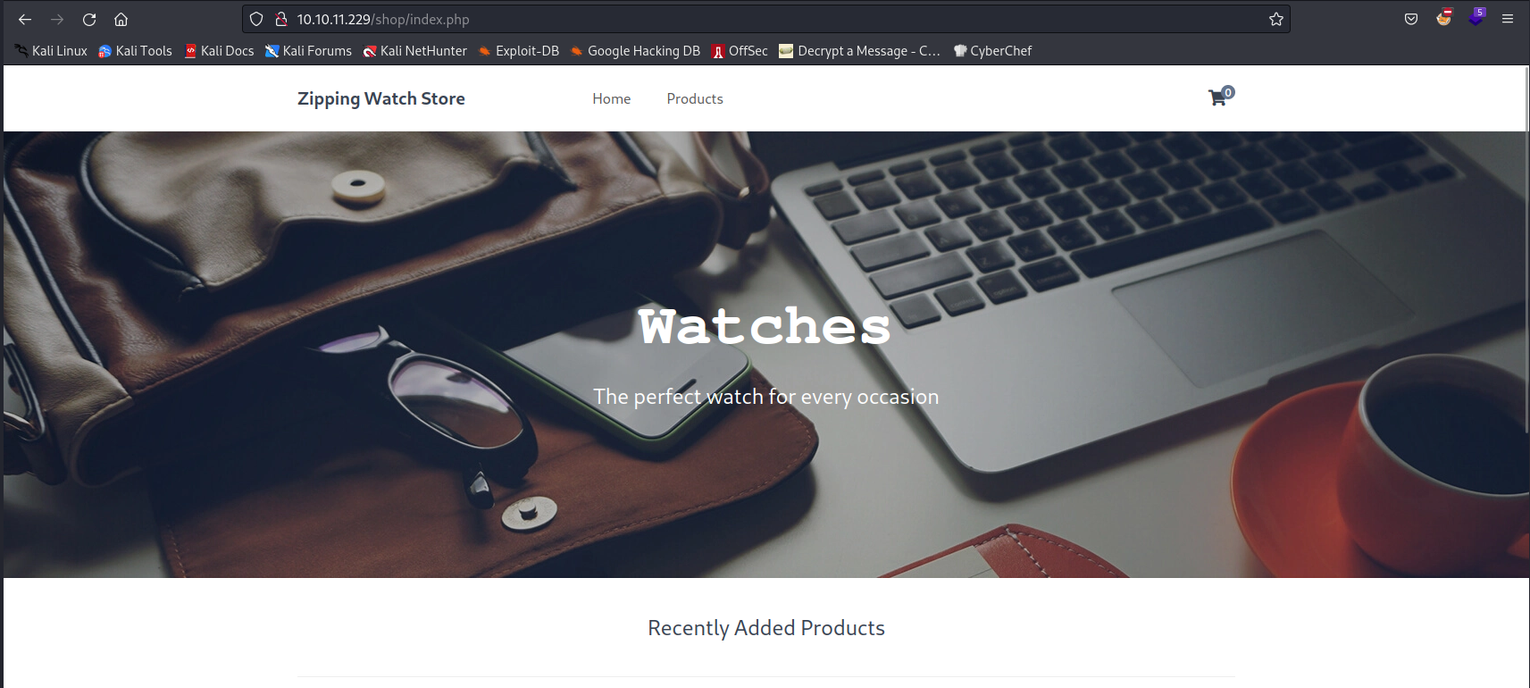Open the Pocket save icon

pos(1411,19)
